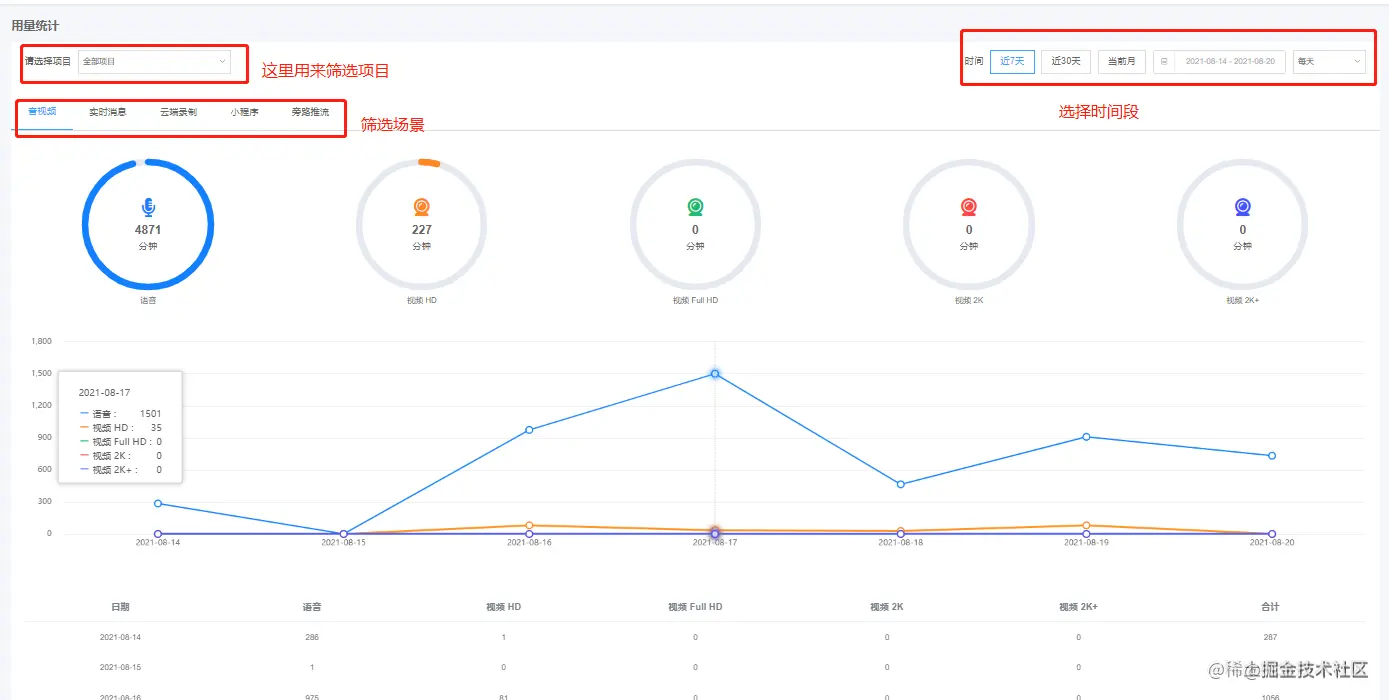Click the 2021-08-19 x-axis label on the chart
The height and width of the screenshot is (700, 1389).
[1086, 543]
